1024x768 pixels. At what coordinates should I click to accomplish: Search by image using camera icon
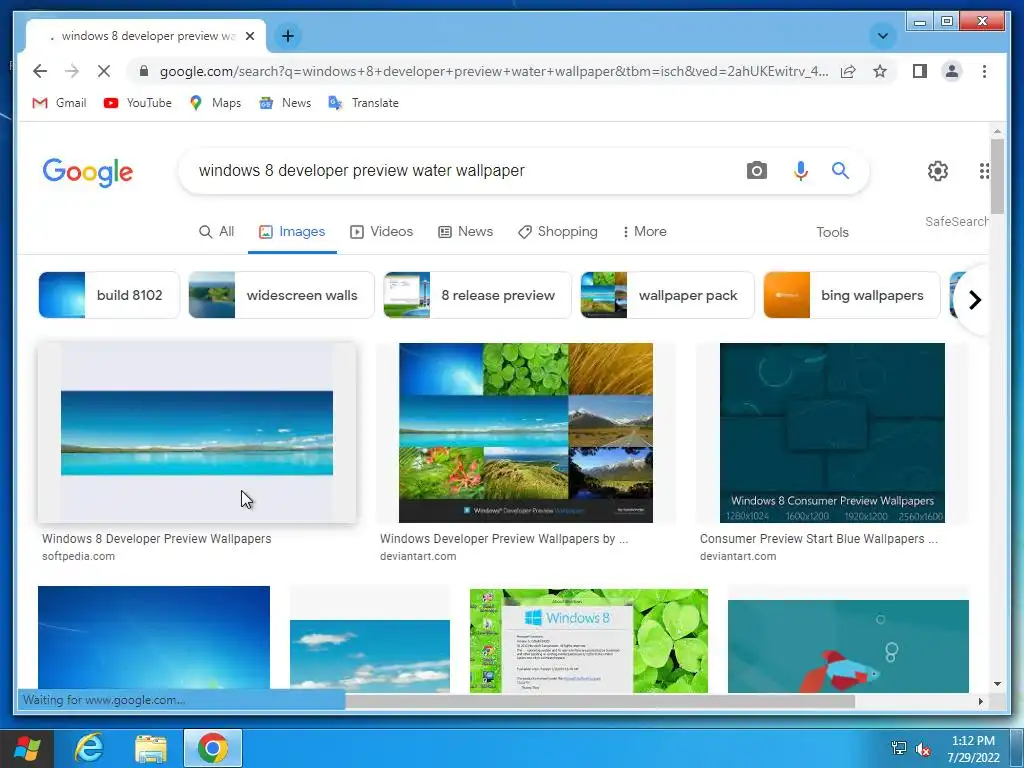coord(756,170)
